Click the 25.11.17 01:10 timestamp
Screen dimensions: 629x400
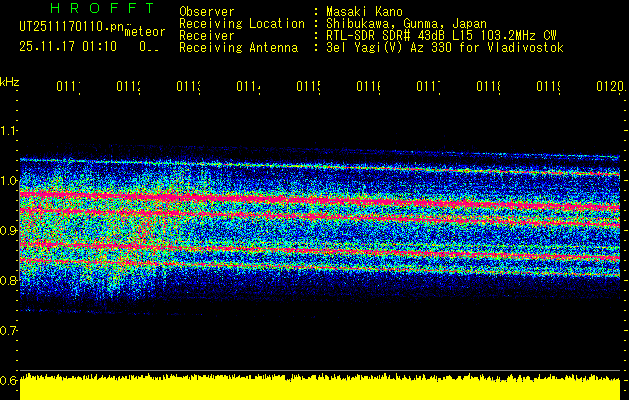69,46
